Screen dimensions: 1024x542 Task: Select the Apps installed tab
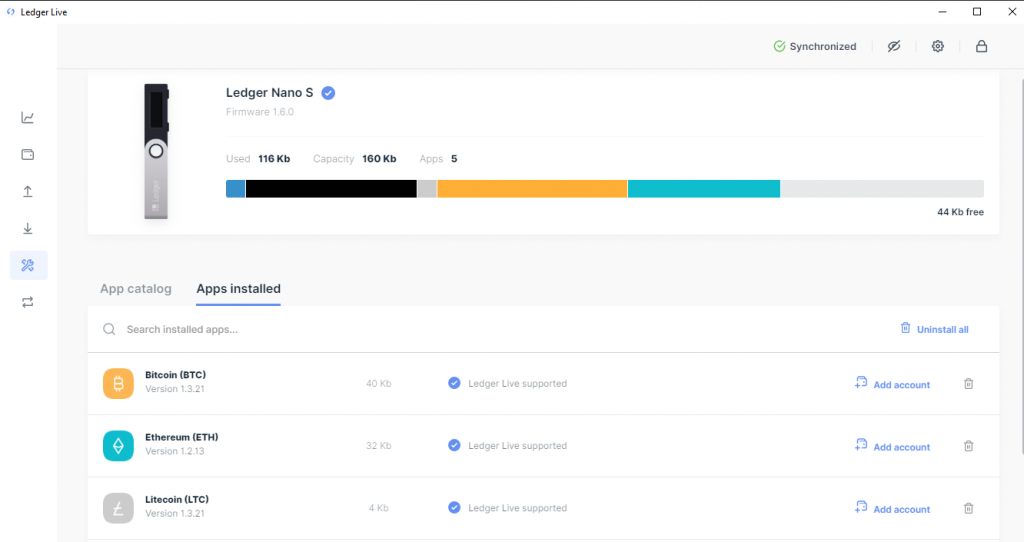point(238,289)
